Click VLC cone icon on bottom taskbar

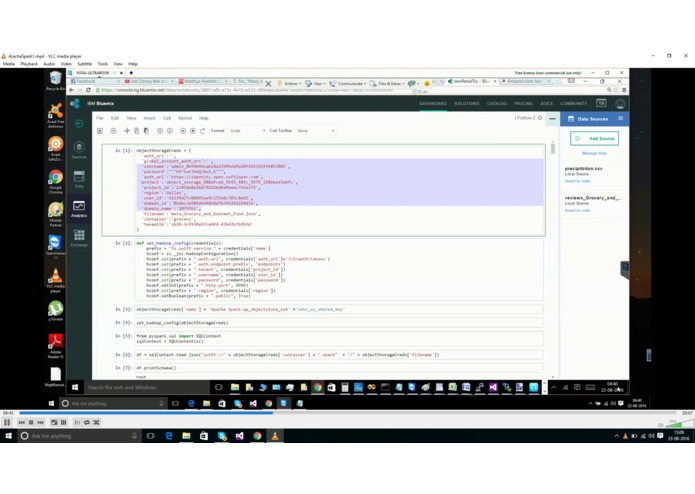pos(275,436)
